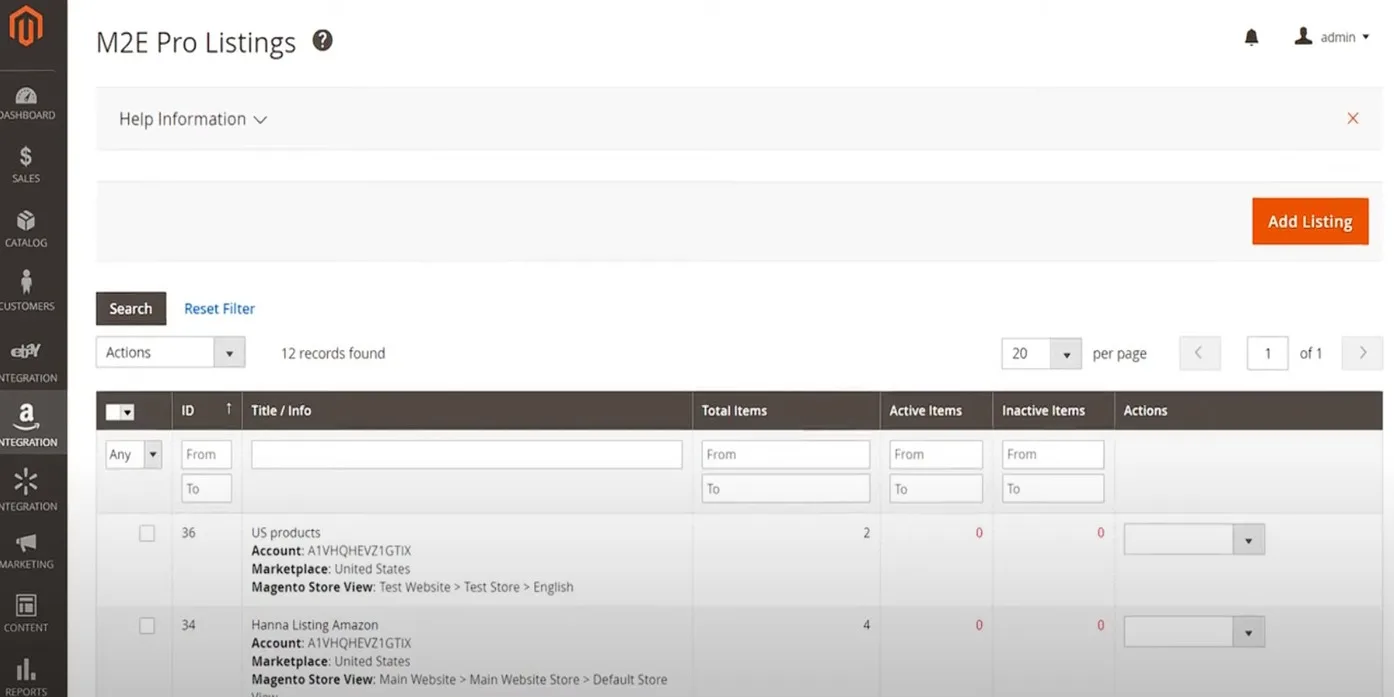Sort by the ID column header
The image size is (1394, 697).
tap(207, 410)
